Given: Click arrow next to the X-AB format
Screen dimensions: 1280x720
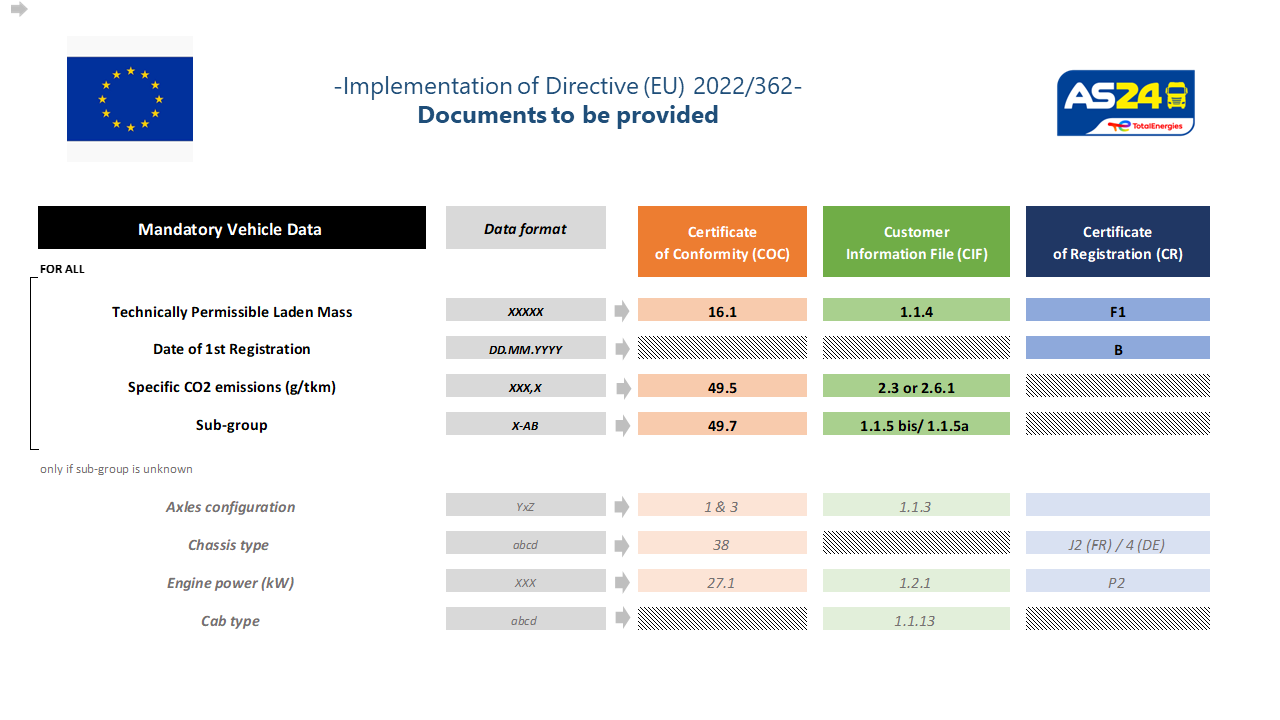Looking at the screenshot, I should click(622, 425).
